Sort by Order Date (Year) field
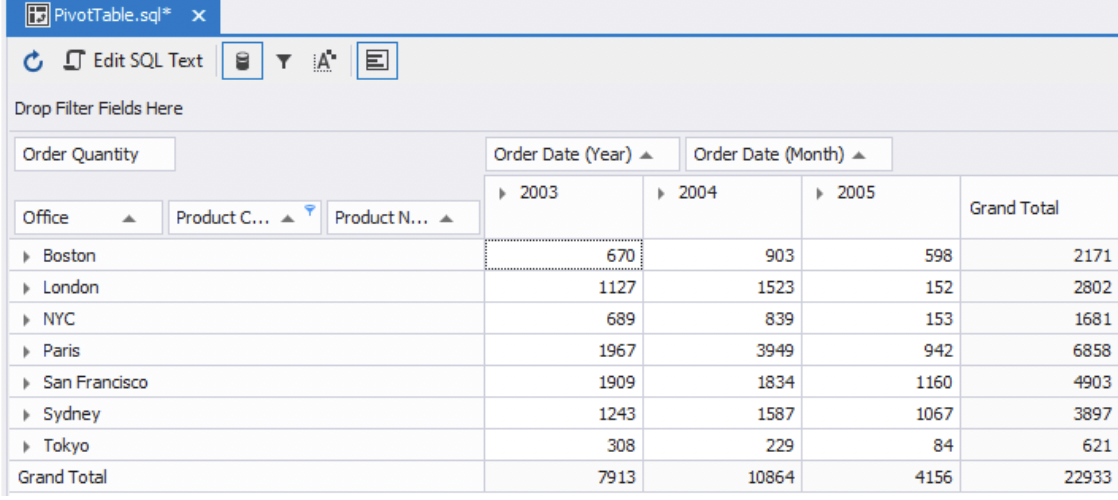The height and width of the screenshot is (500, 1118). [582, 154]
